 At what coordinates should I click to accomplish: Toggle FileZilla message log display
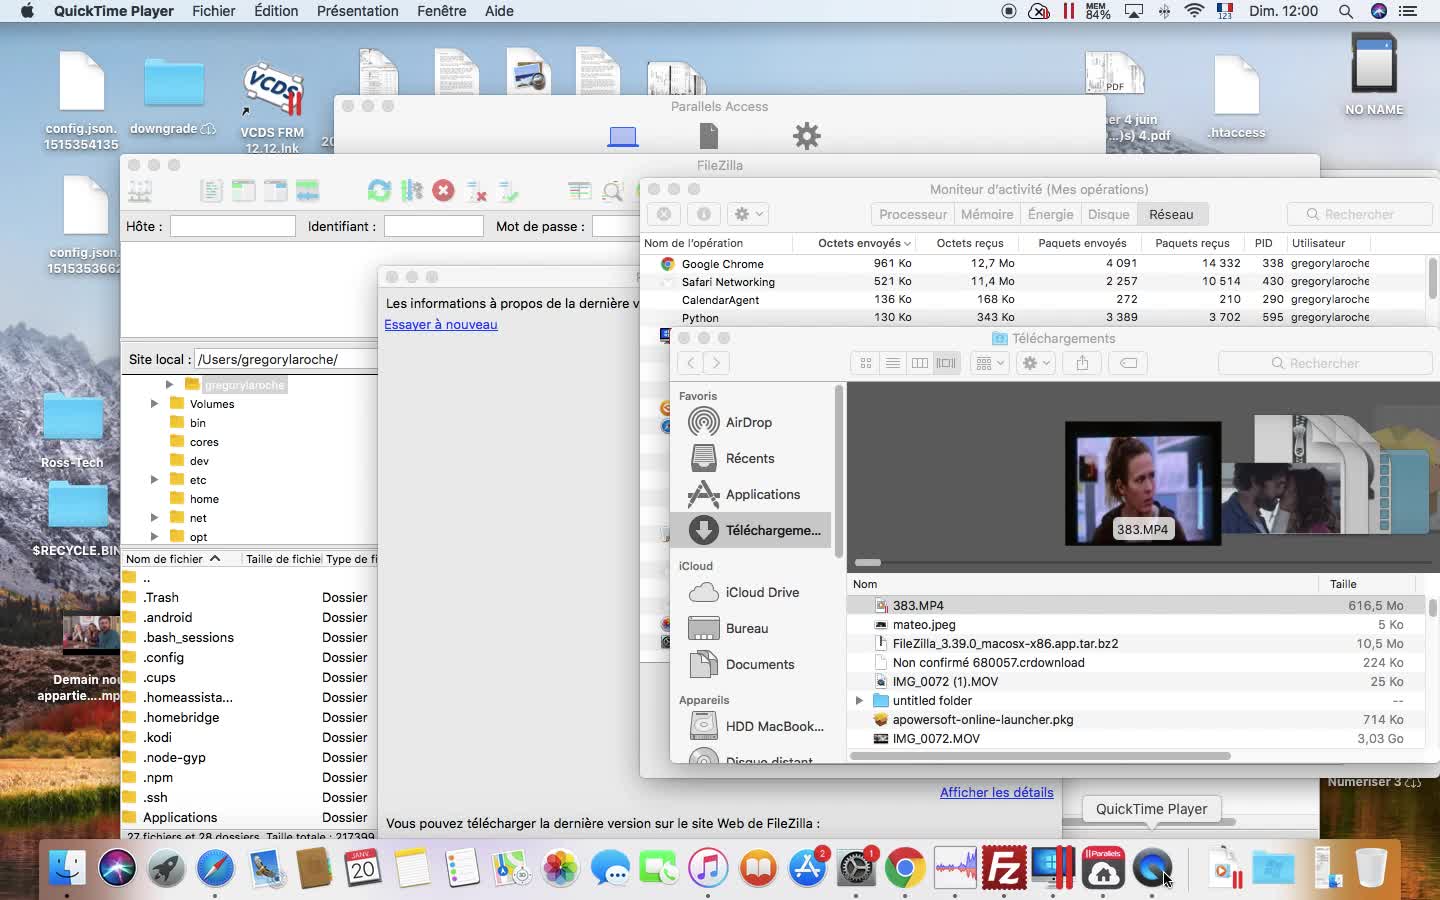click(x=211, y=190)
